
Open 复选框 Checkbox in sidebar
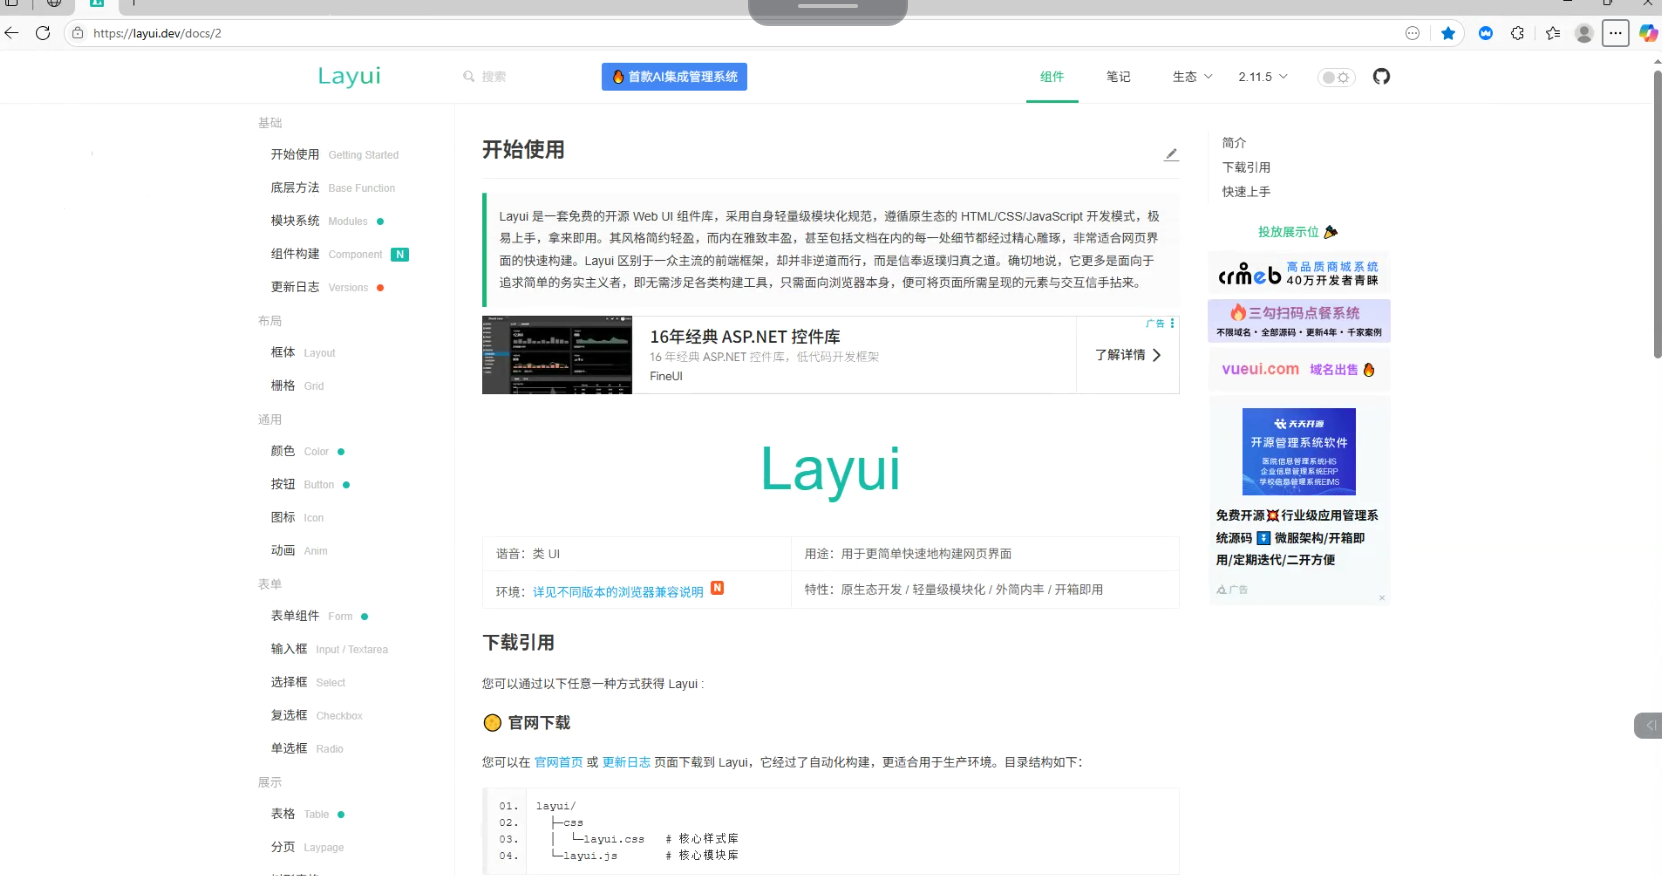pos(316,716)
